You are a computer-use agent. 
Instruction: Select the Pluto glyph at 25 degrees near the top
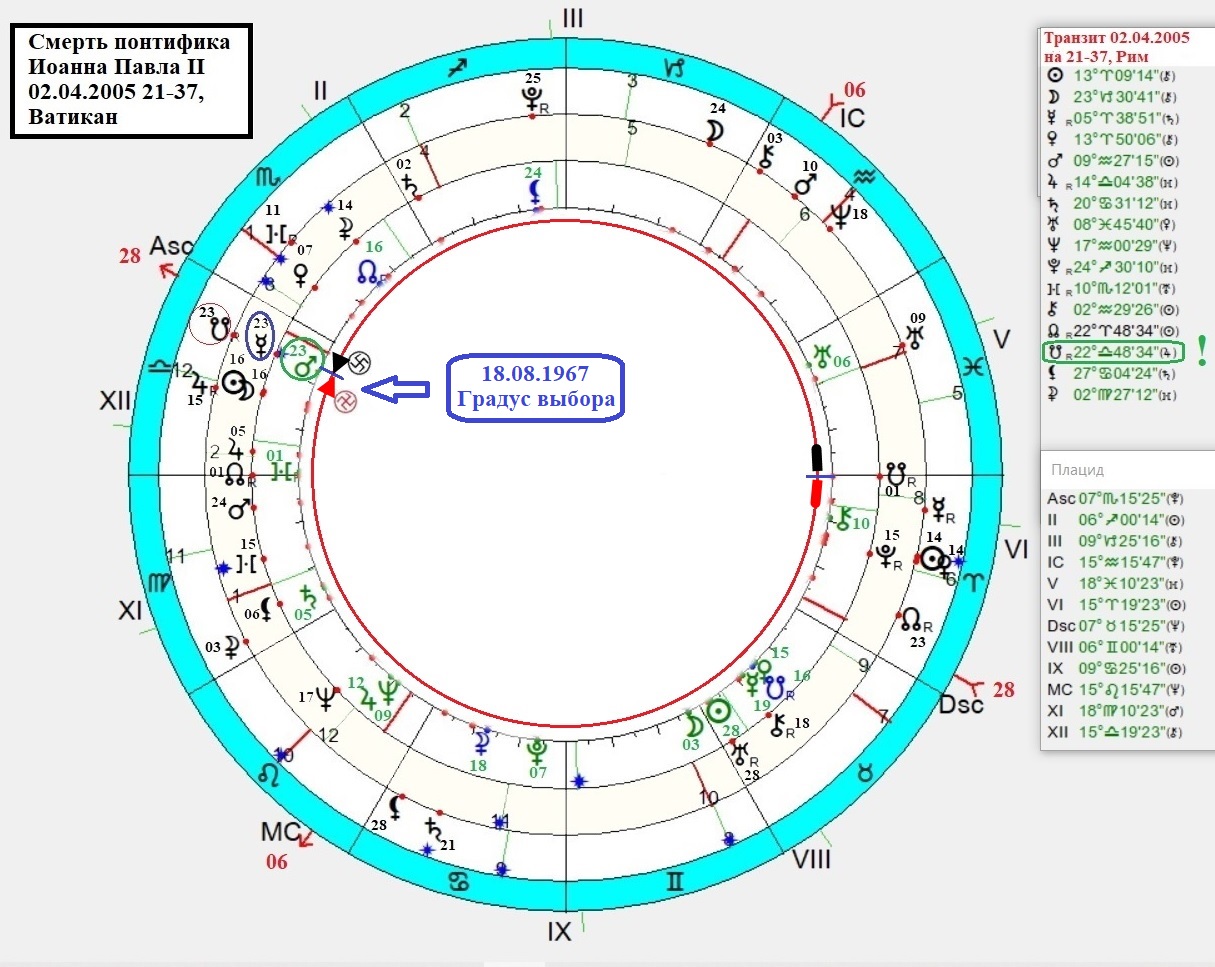(531, 98)
